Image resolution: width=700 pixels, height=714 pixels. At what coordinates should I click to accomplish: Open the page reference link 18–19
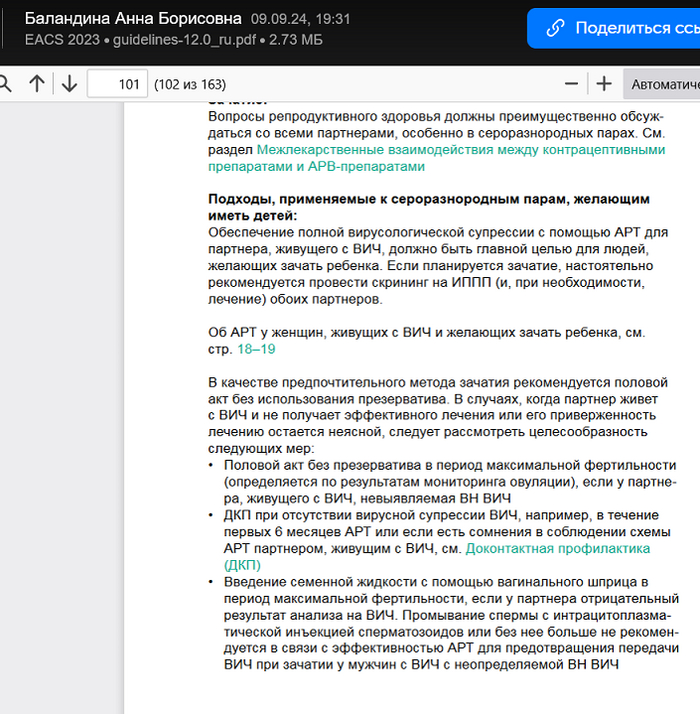click(x=256, y=349)
